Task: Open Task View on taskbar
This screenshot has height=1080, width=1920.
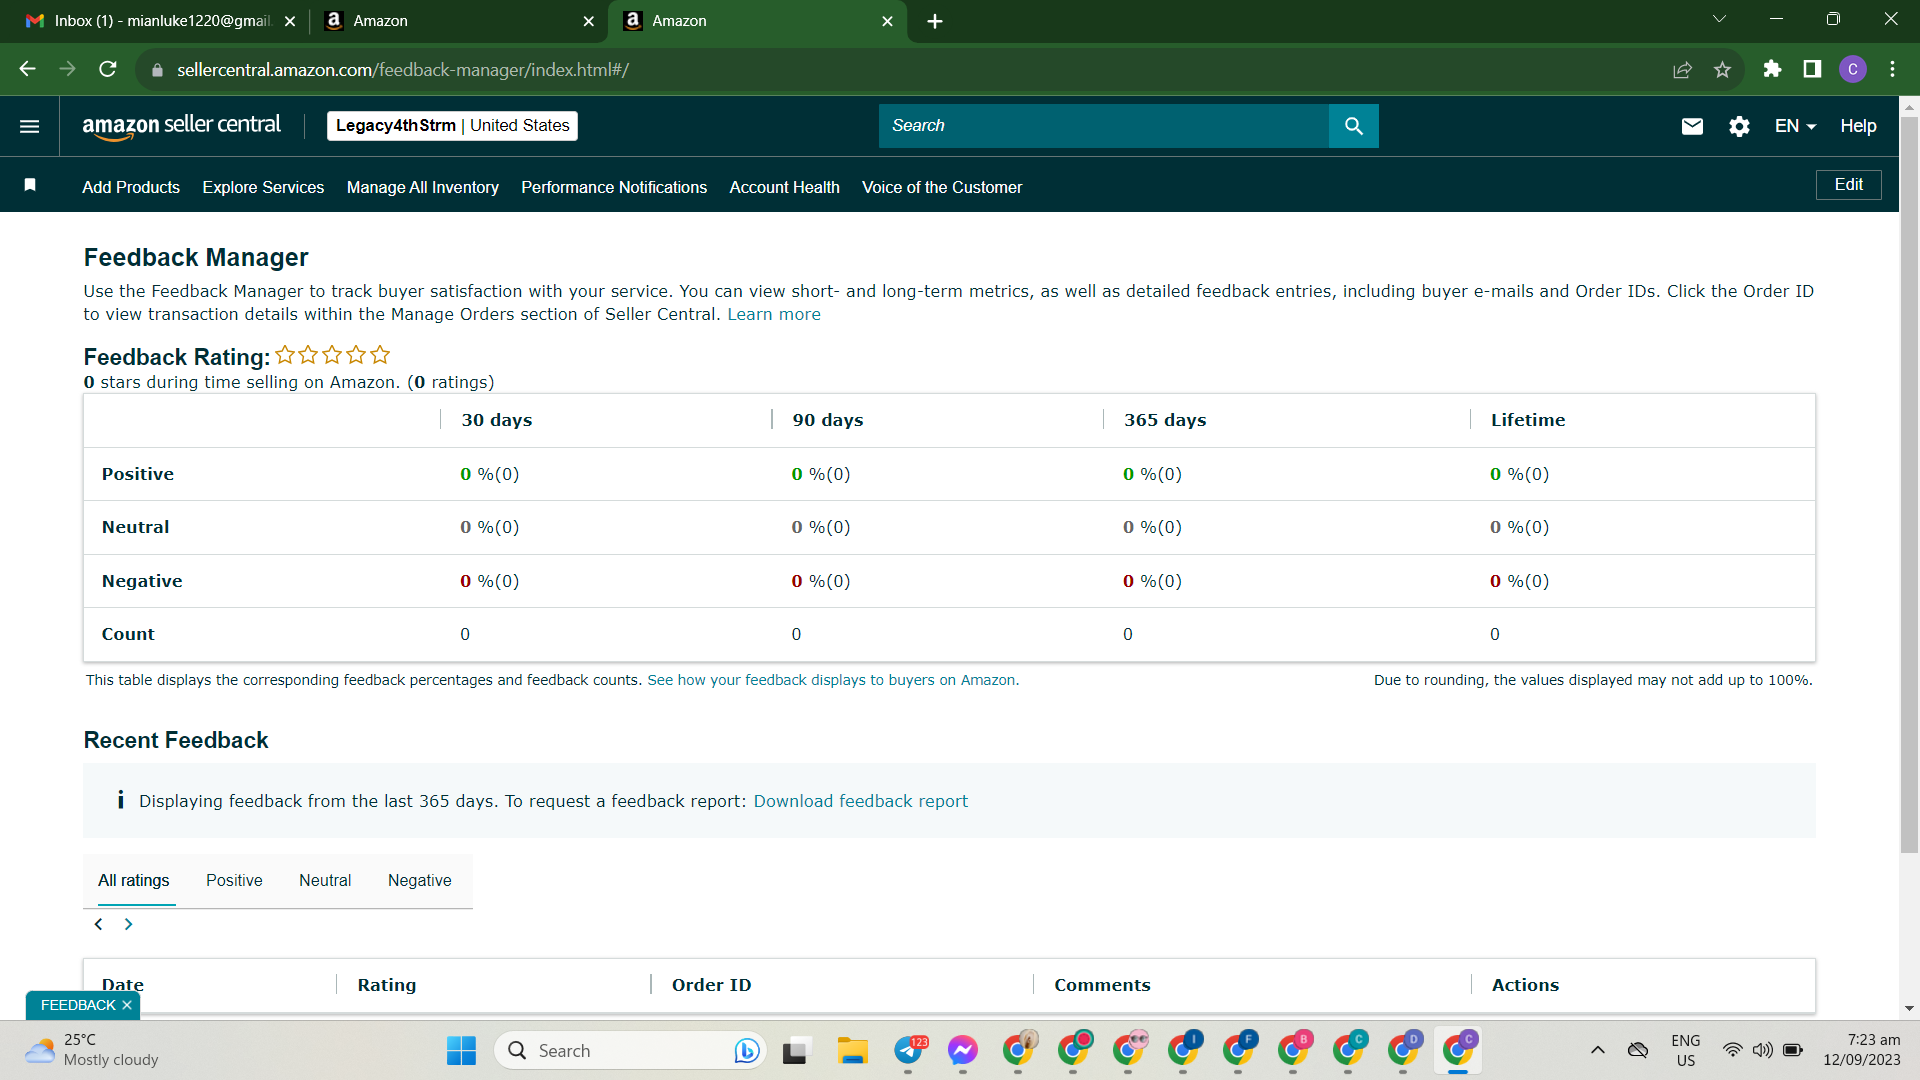Action: [x=795, y=1050]
